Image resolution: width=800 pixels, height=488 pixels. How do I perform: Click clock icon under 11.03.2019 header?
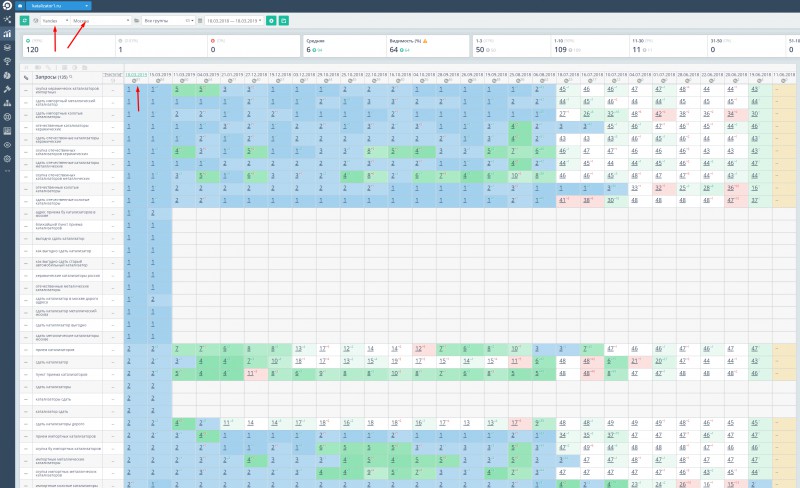tap(183, 81)
